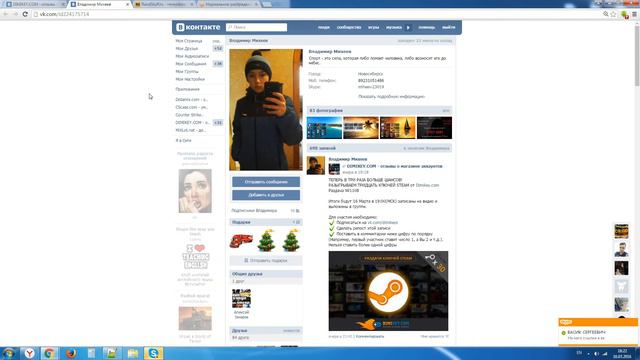Open the palm sunset photo thumbnail

tap(361, 128)
